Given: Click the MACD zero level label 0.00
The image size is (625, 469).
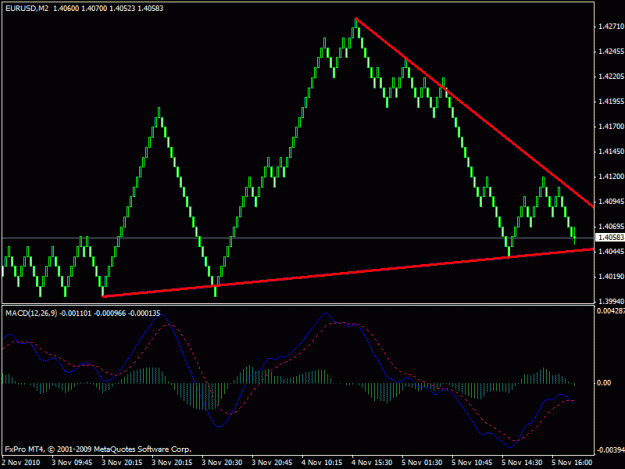Looking at the screenshot, I should pos(603,383).
